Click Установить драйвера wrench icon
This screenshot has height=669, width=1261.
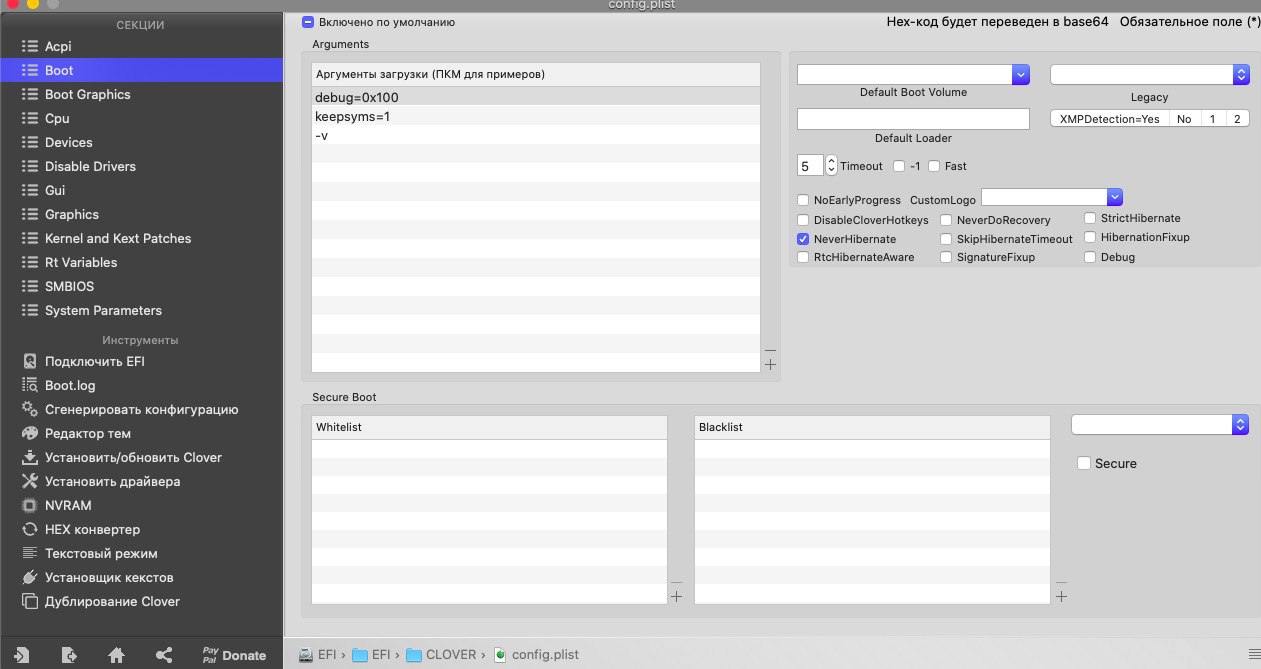[28, 481]
